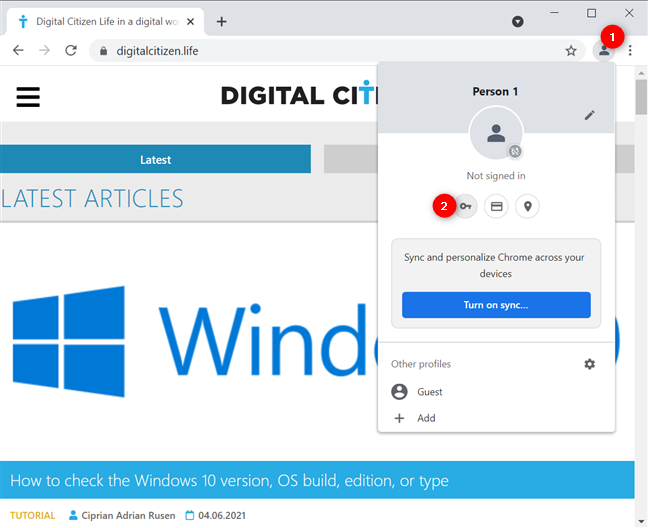The width and height of the screenshot is (648, 528).
Task: Maximize the Chrome window
Action: pos(591,13)
